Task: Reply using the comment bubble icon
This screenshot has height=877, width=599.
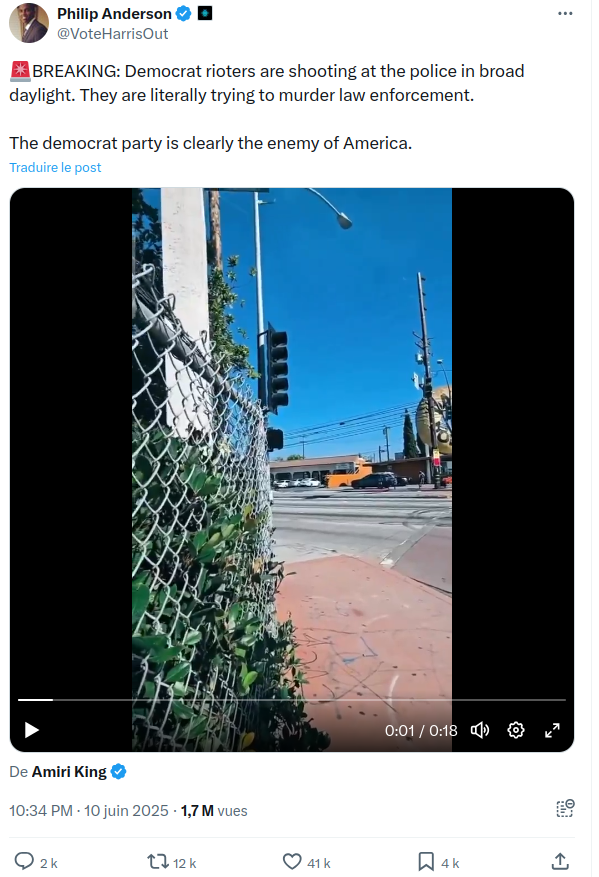Action: coord(24,861)
